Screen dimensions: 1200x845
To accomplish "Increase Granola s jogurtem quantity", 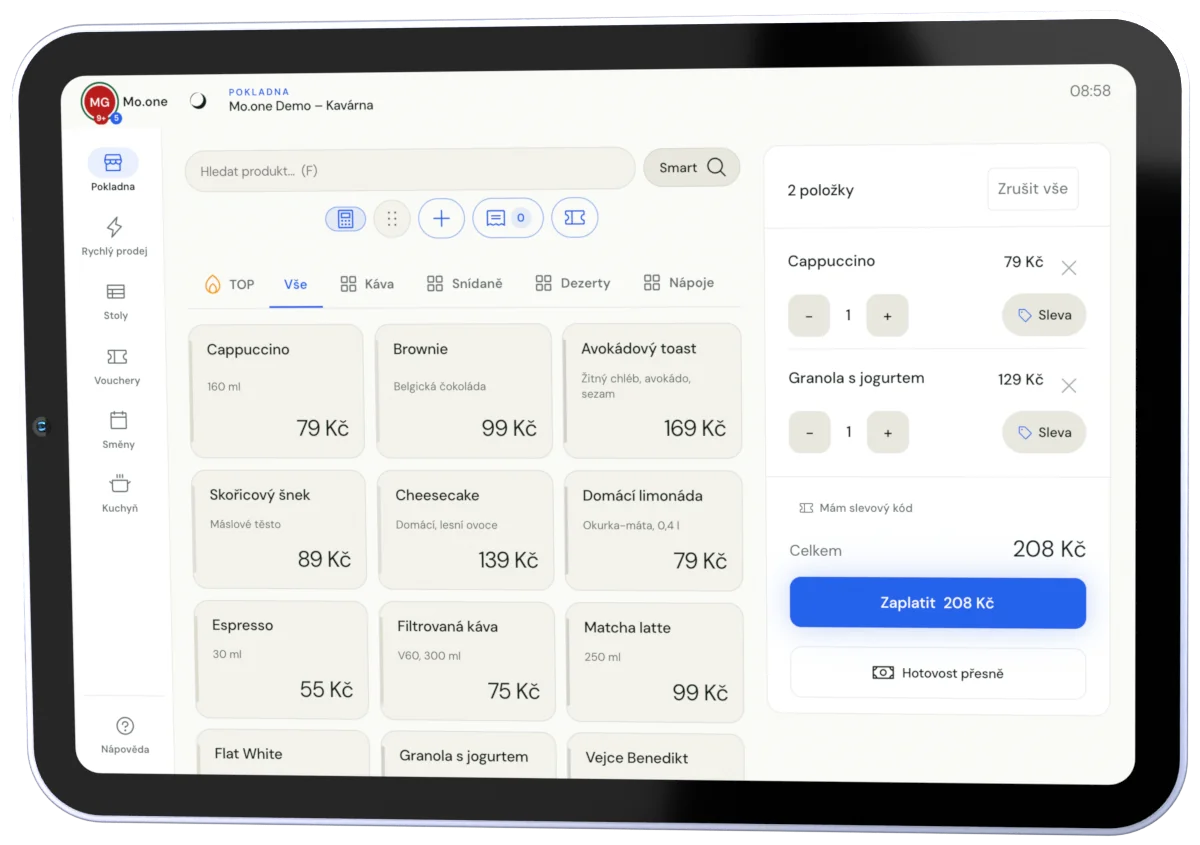I will [888, 433].
